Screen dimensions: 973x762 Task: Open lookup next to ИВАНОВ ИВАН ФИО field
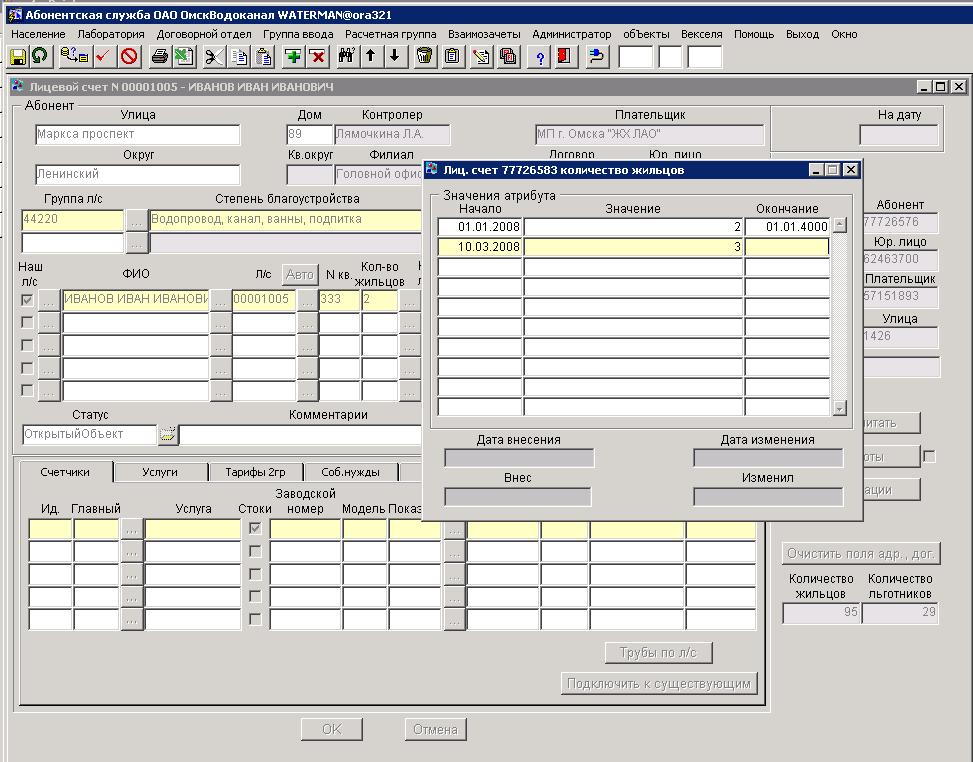click(220, 299)
